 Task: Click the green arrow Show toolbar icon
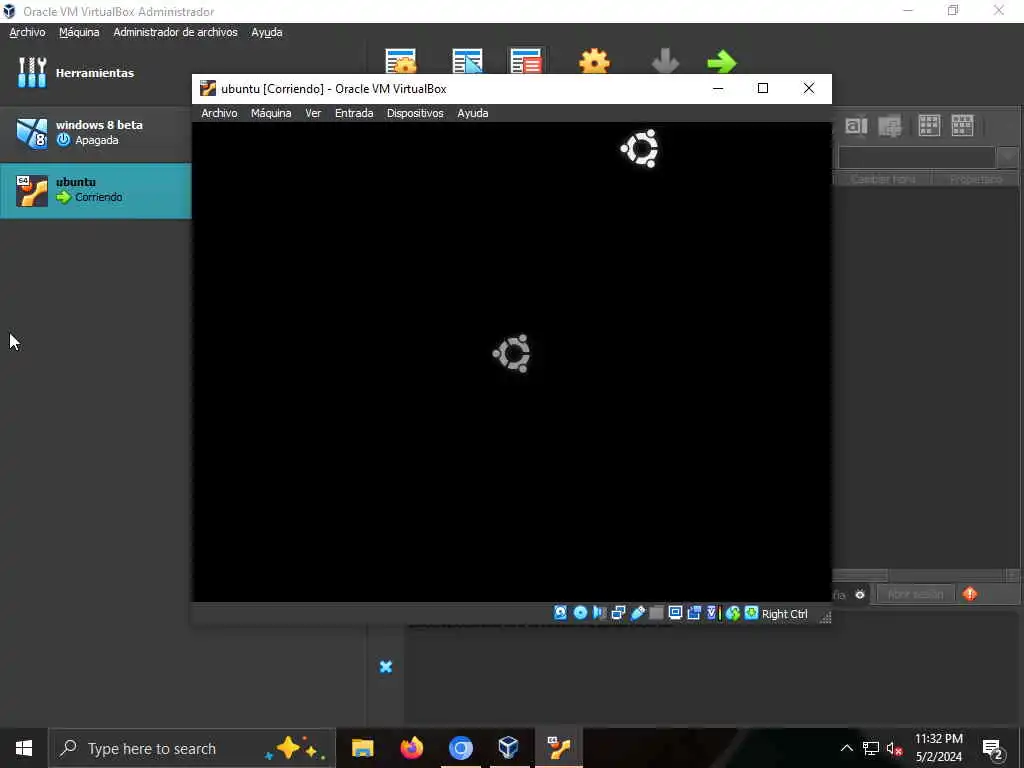[x=722, y=62]
